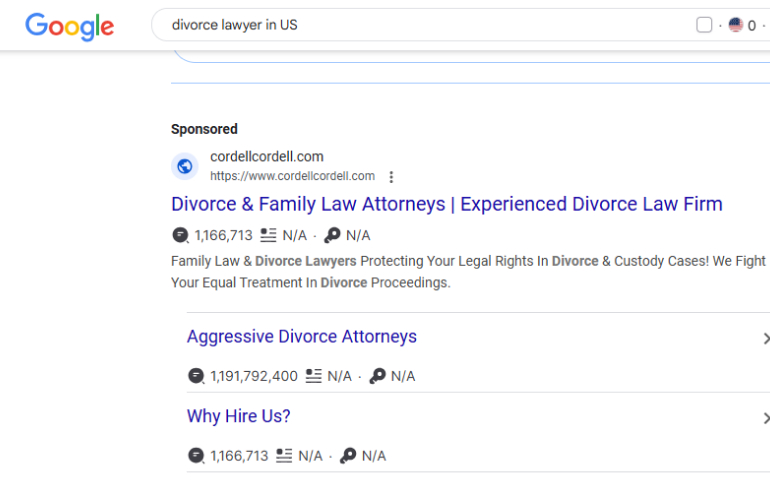The width and height of the screenshot is (770, 497).
Task: Expand the Aggressive Divorce Attorneys chevron
Action: (x=766, y=338)
